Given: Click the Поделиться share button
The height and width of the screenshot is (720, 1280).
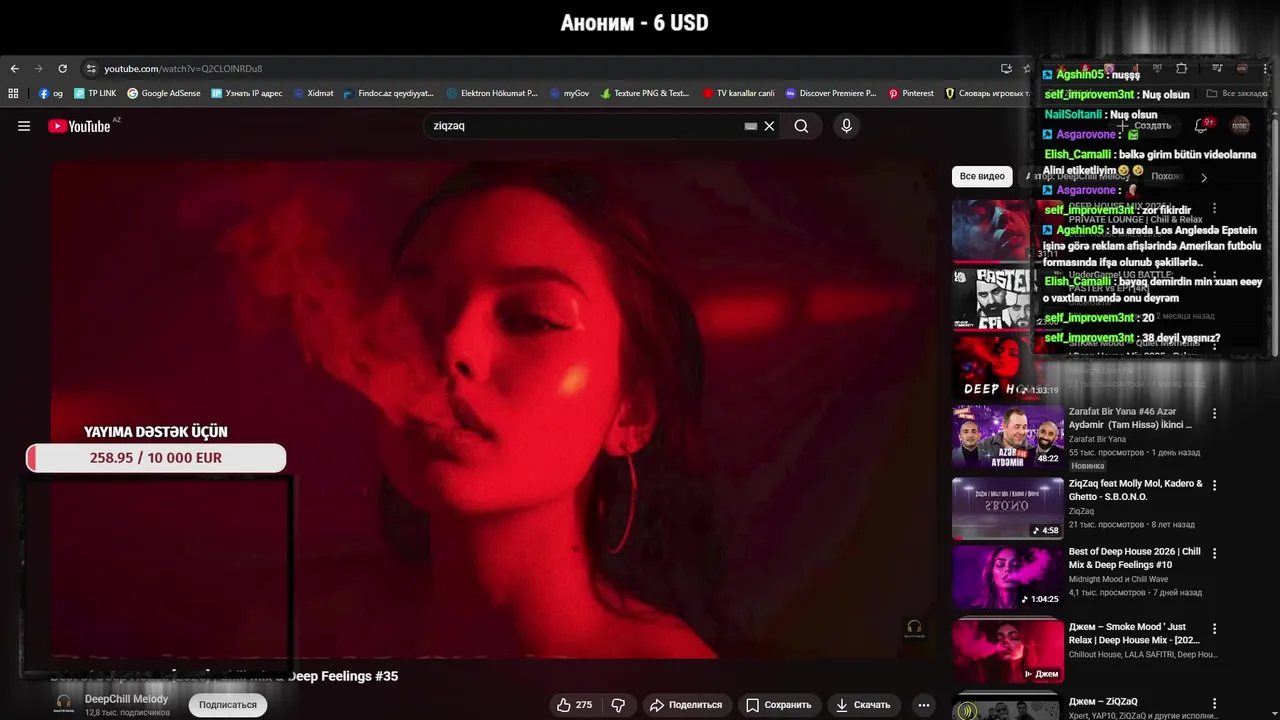Looking at the screenshot, I should coord(686,705).
